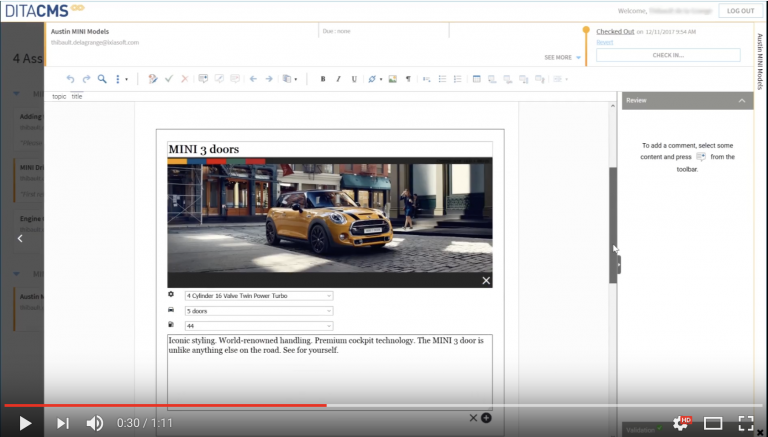Click the 'title' breadcrumb element

point(77,97)
